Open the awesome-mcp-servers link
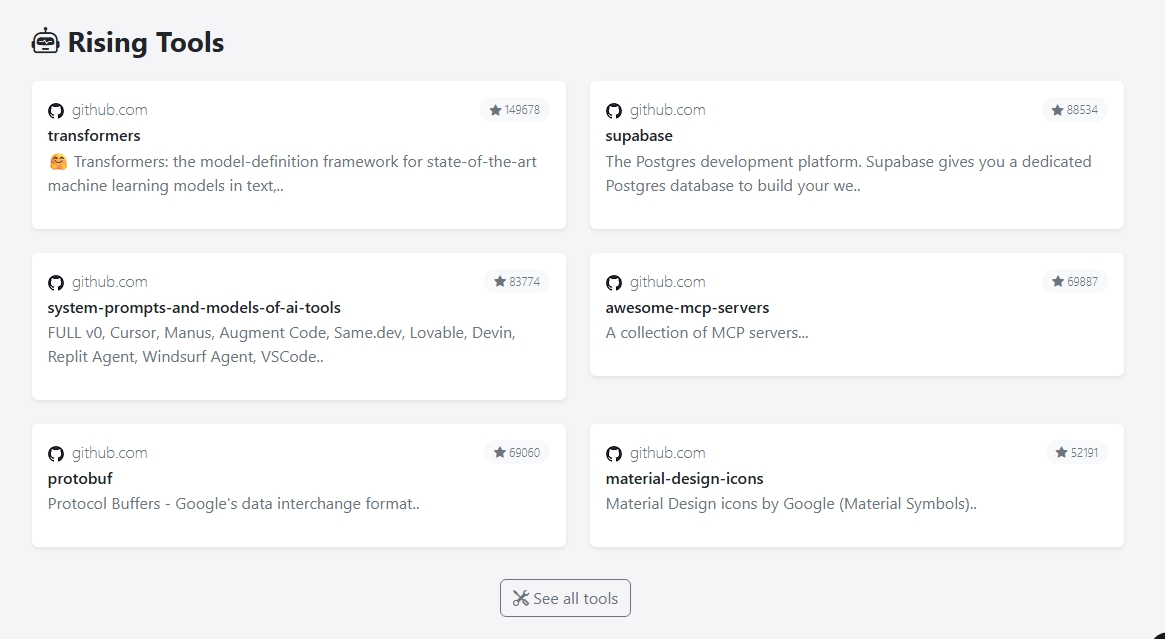 (687, 307)
